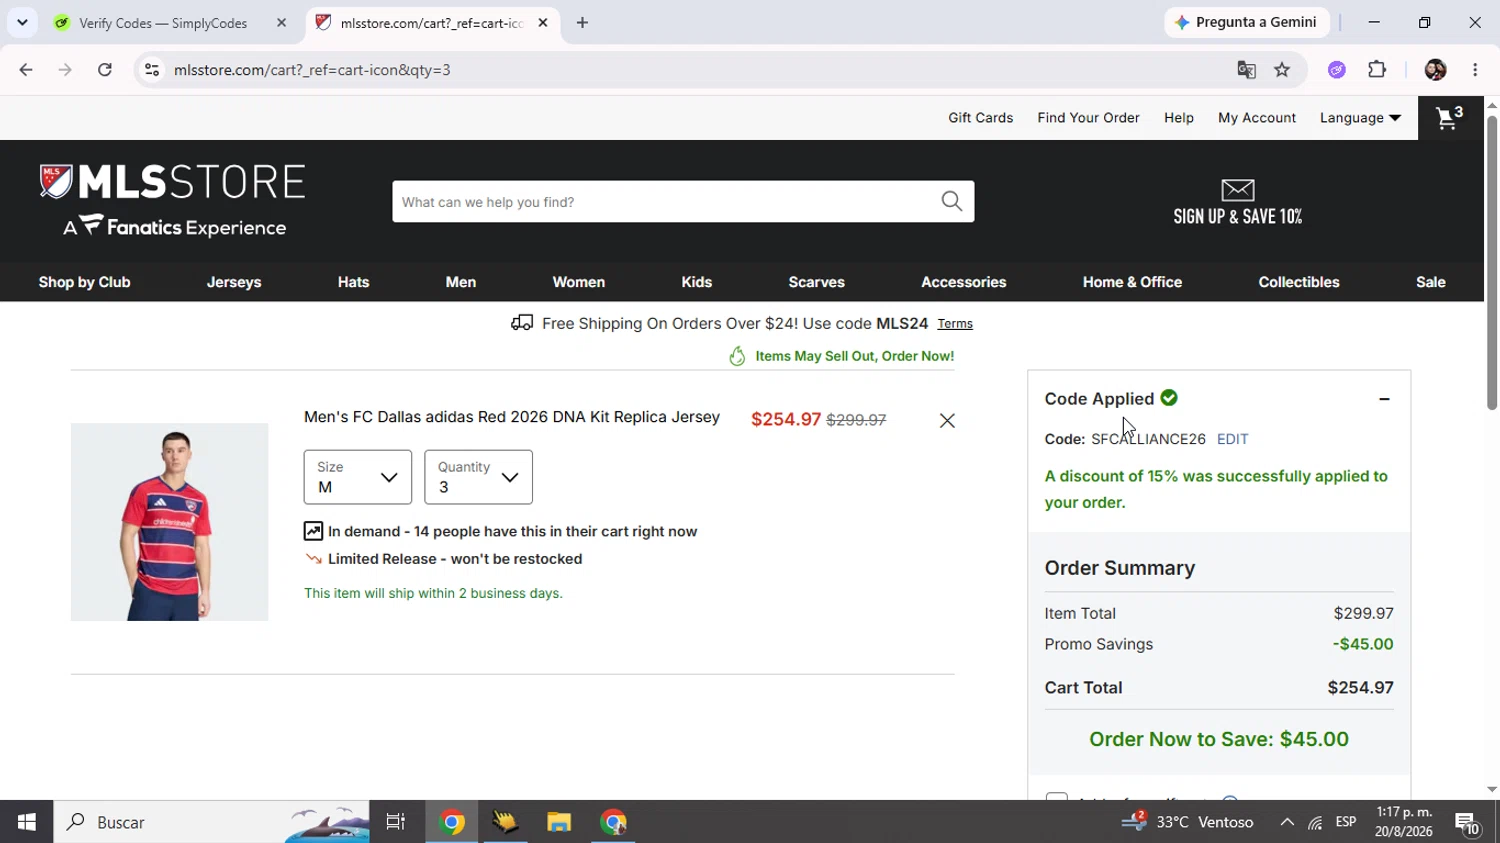This screenshot has width=1500, height=843.
Task: Open File Explorer from the taskbar
Action: [x=559, y=822]
